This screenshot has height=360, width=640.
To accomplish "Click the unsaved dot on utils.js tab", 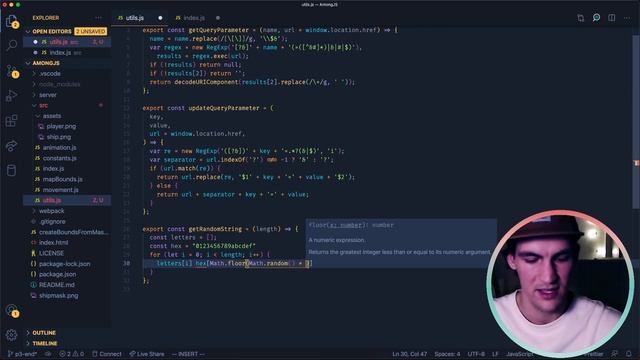I will pyautogui.click(x=160, y=18).
